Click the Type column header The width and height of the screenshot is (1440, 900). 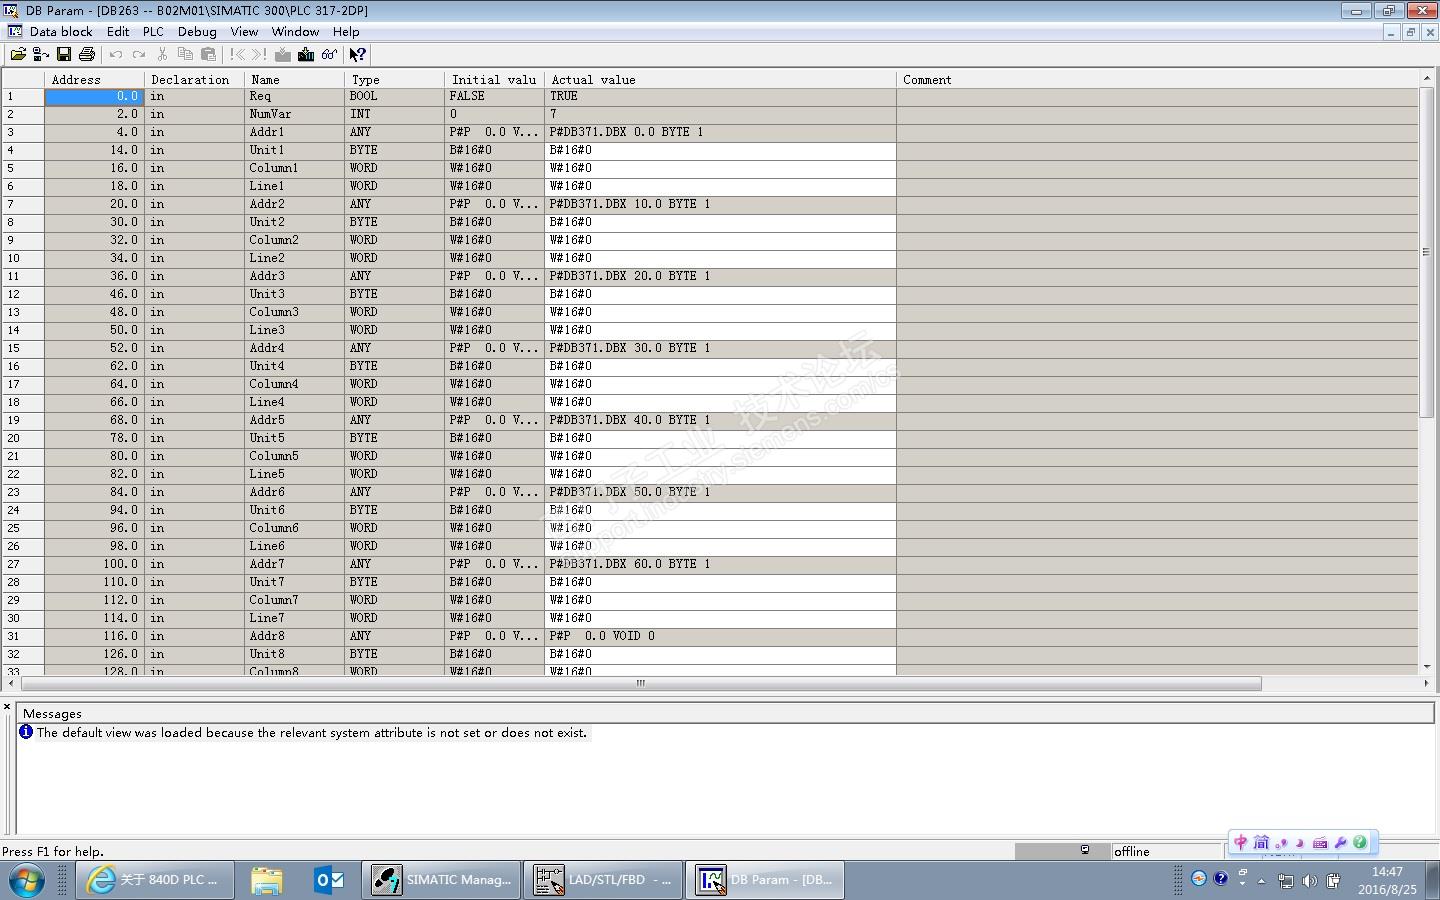click(x=395, y=79)
